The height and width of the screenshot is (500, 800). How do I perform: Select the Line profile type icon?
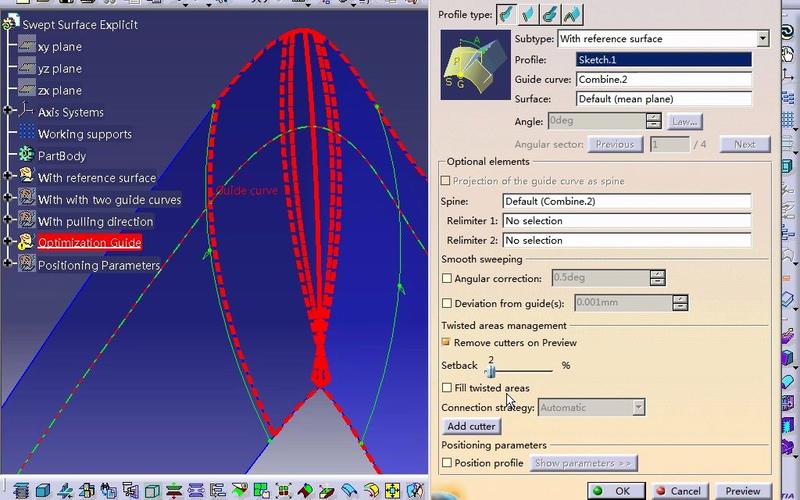click(528, 14)
